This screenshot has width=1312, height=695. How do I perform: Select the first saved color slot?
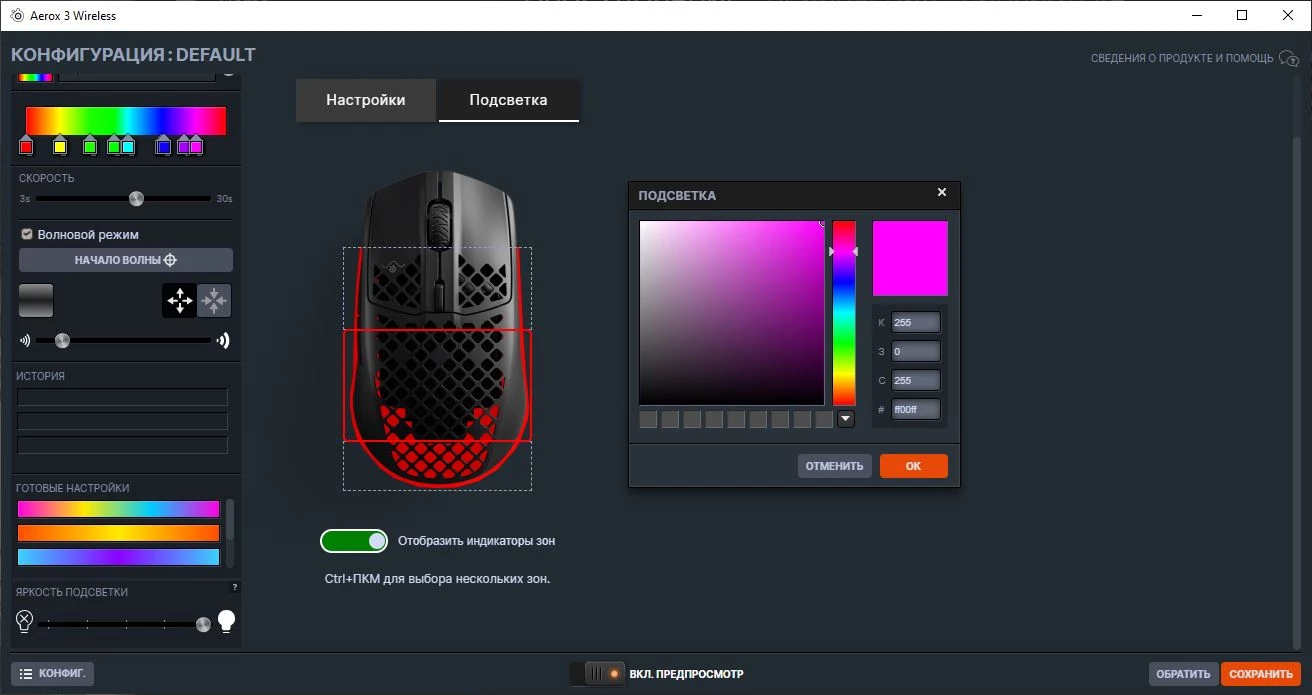648,419
